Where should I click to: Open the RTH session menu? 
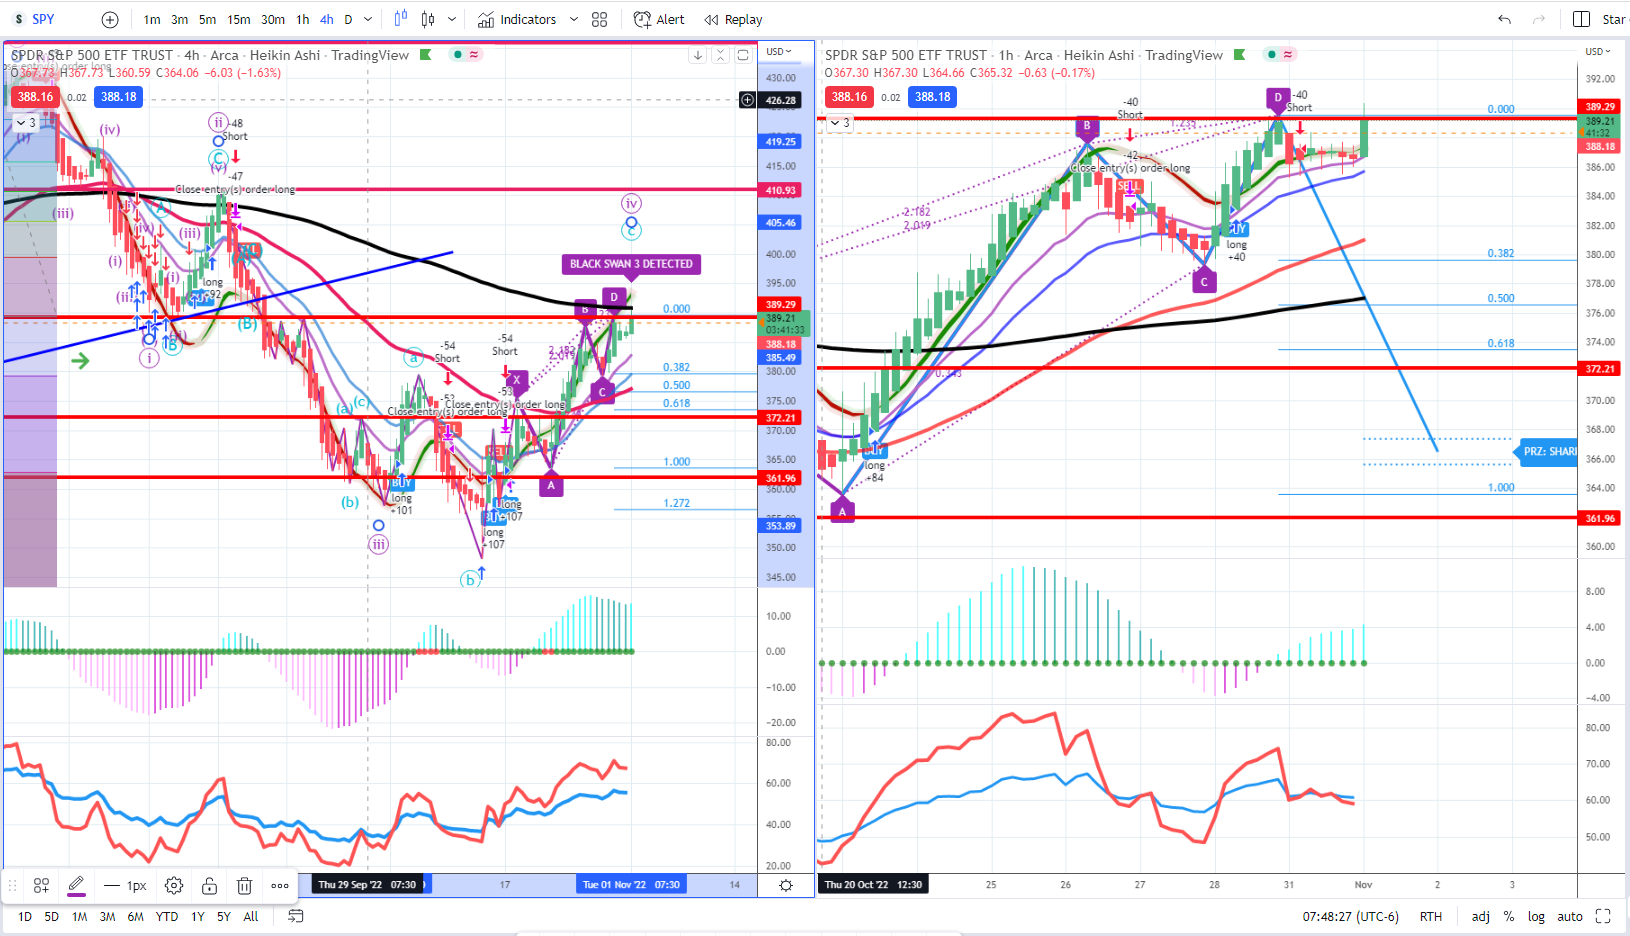[1431, 916]
